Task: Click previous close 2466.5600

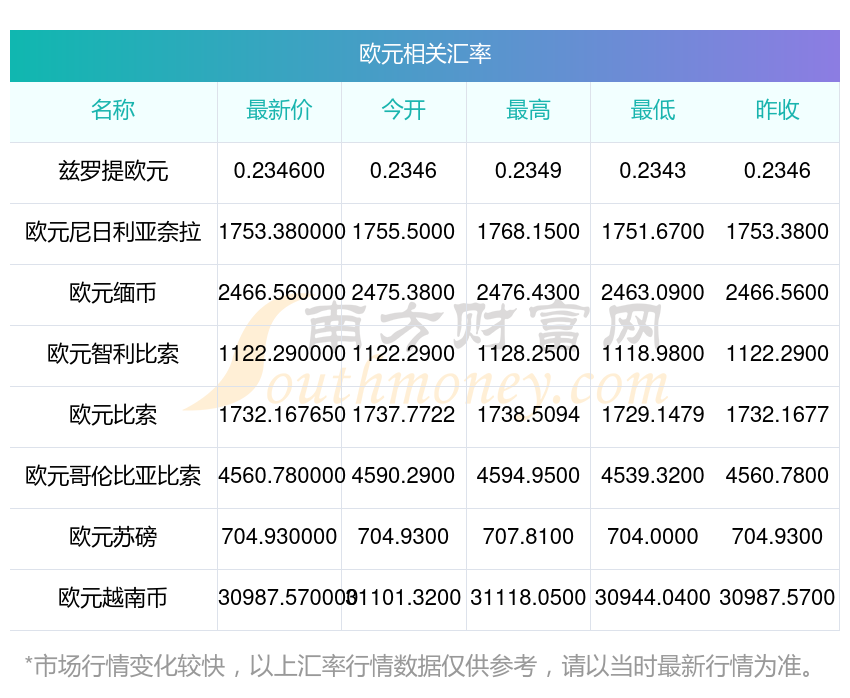Action: point(777,293)
